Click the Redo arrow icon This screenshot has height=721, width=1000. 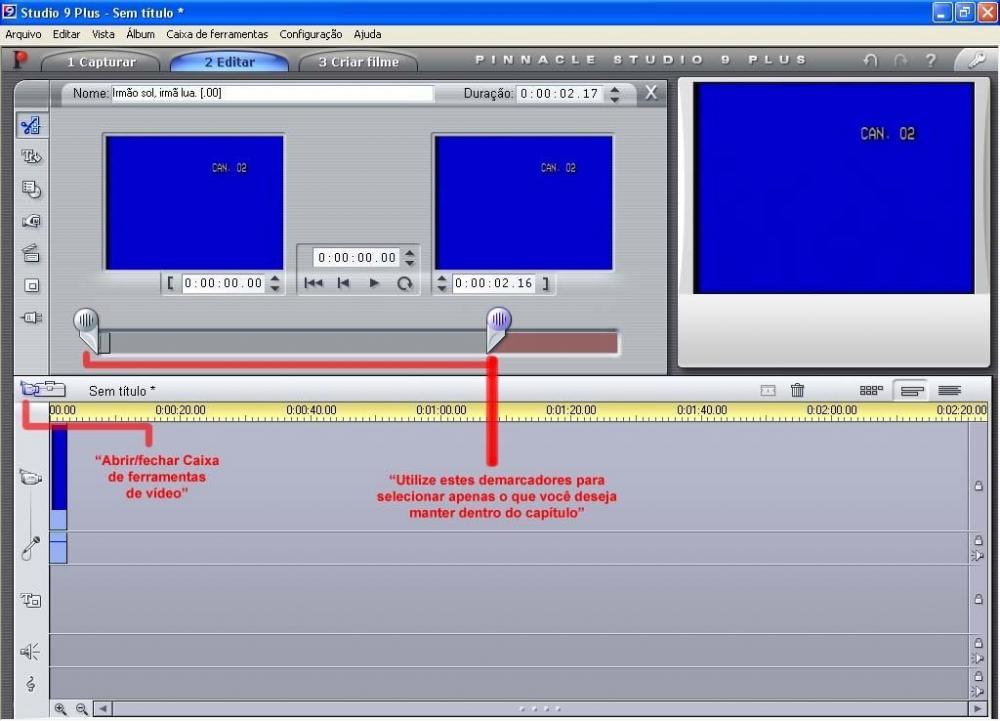(901, 61)
